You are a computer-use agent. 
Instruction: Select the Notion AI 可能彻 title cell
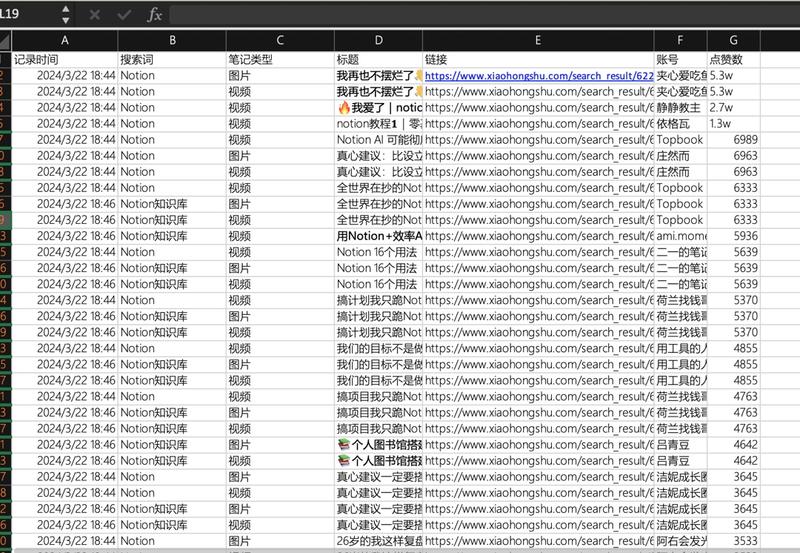pos(378,140)
